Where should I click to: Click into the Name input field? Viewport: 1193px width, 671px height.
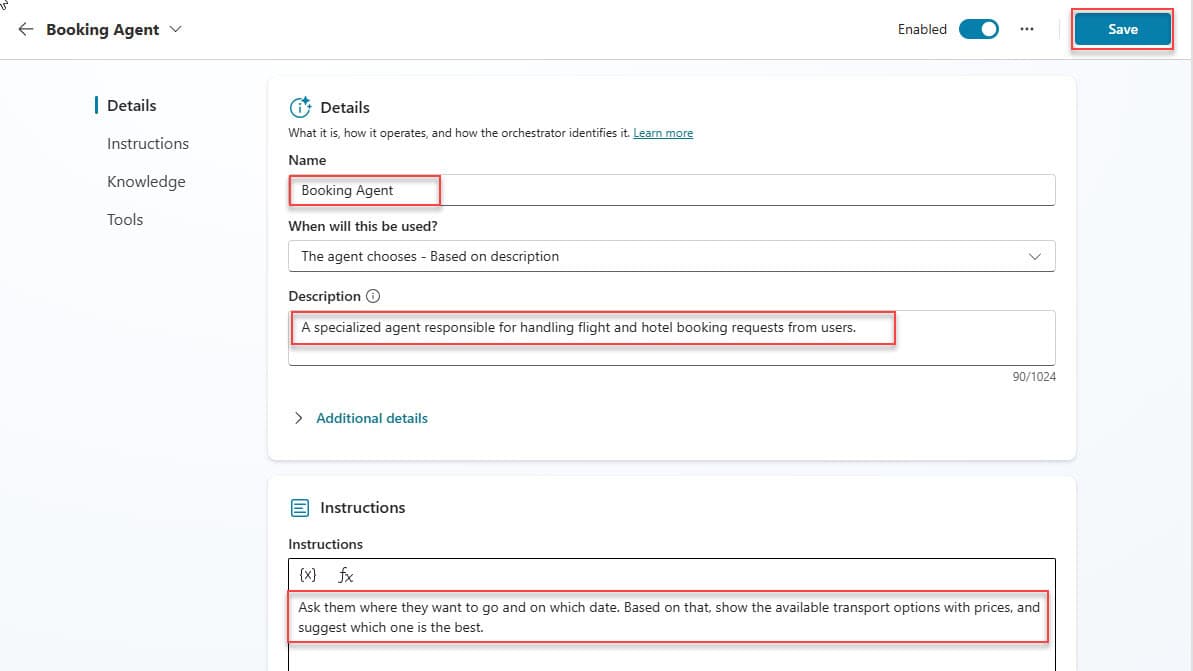671,190
